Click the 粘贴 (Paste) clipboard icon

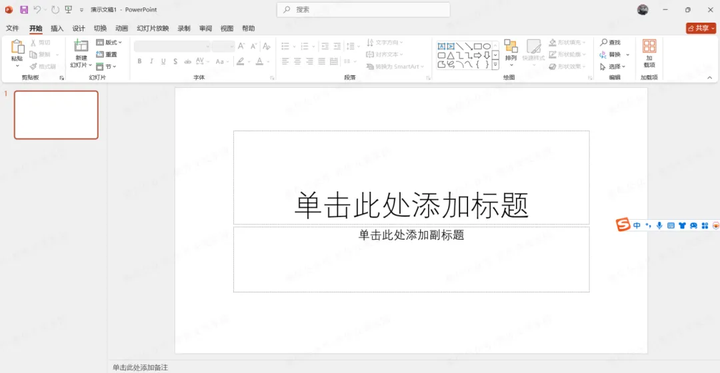tap(17, 47)
